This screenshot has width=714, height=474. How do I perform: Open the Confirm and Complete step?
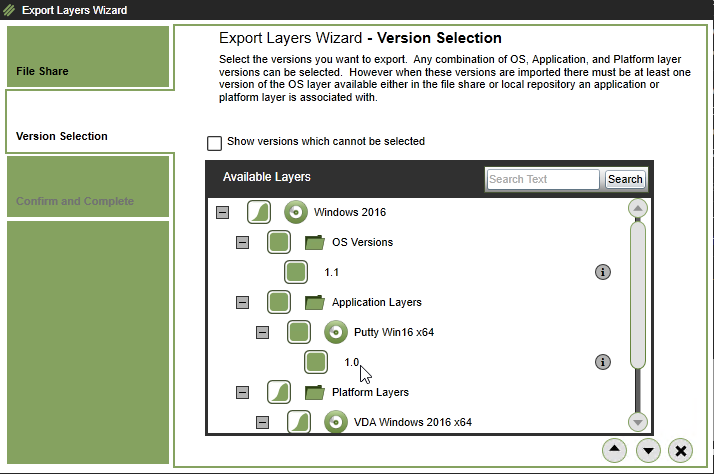[x=88, y=186]
